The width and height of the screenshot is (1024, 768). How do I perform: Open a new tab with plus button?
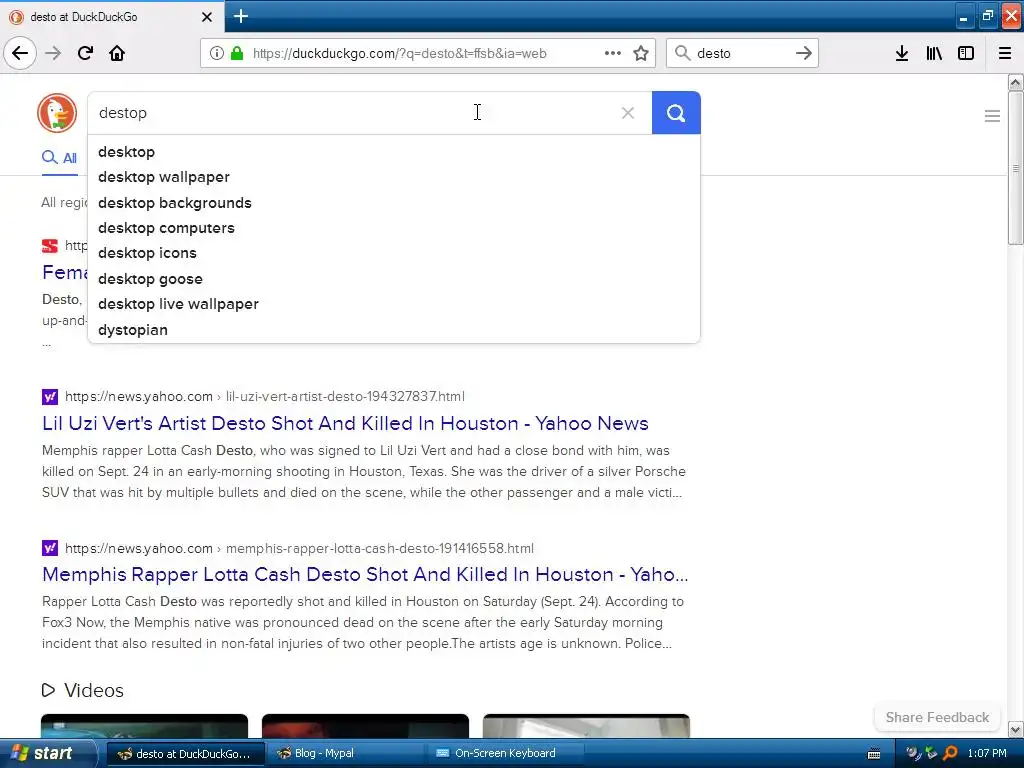(x=241, y=16)
